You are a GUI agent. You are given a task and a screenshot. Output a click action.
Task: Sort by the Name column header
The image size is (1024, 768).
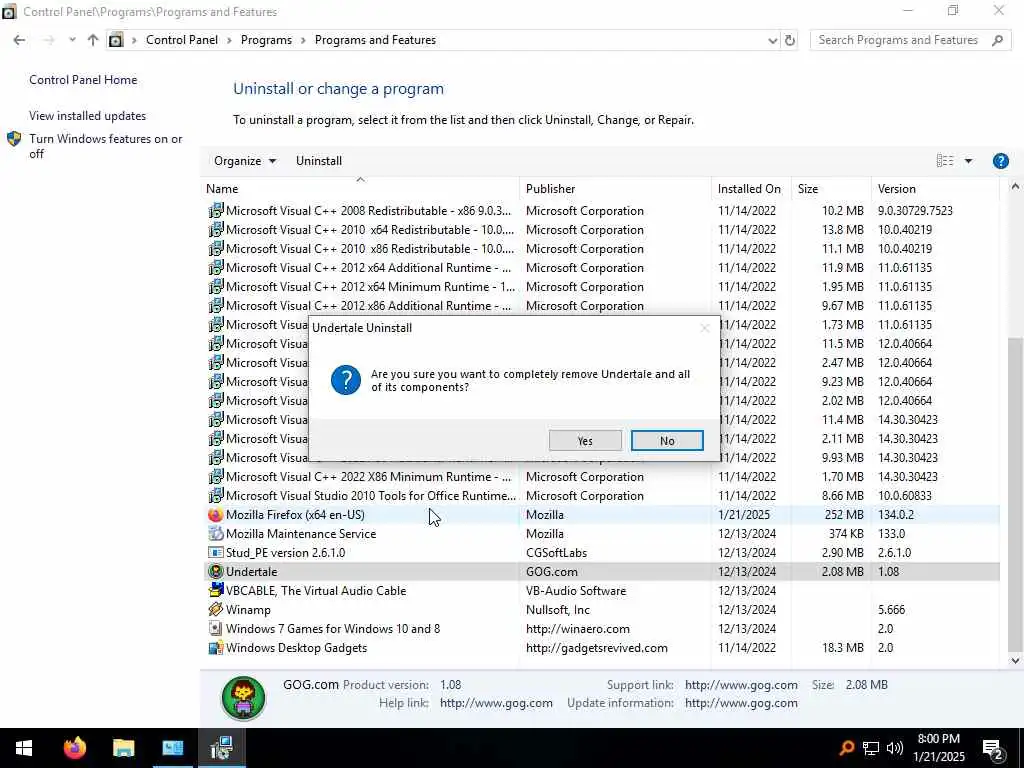[x=360, y=189]
